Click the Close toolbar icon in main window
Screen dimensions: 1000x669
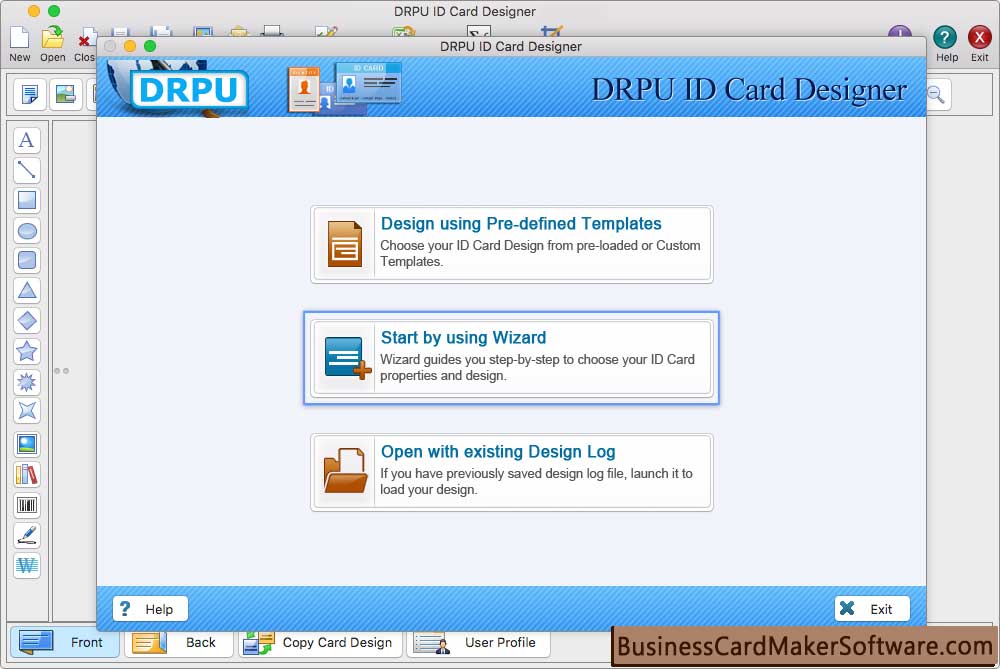tap(84, 46)
